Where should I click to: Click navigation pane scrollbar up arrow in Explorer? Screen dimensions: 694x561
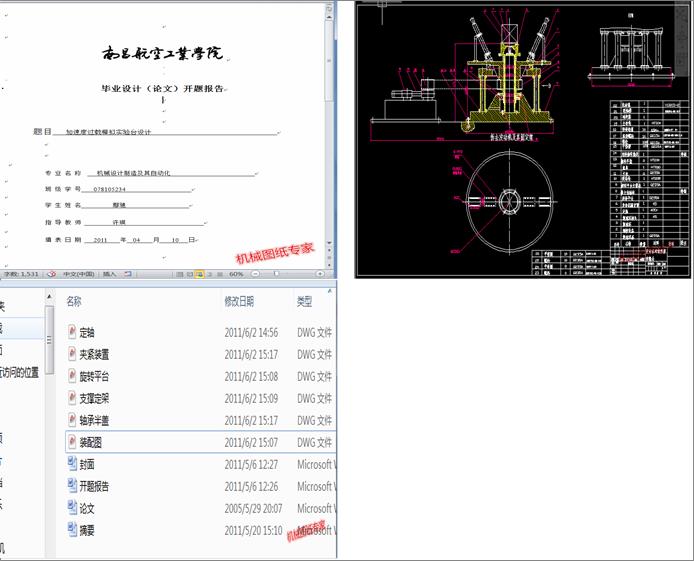(49, 296)
